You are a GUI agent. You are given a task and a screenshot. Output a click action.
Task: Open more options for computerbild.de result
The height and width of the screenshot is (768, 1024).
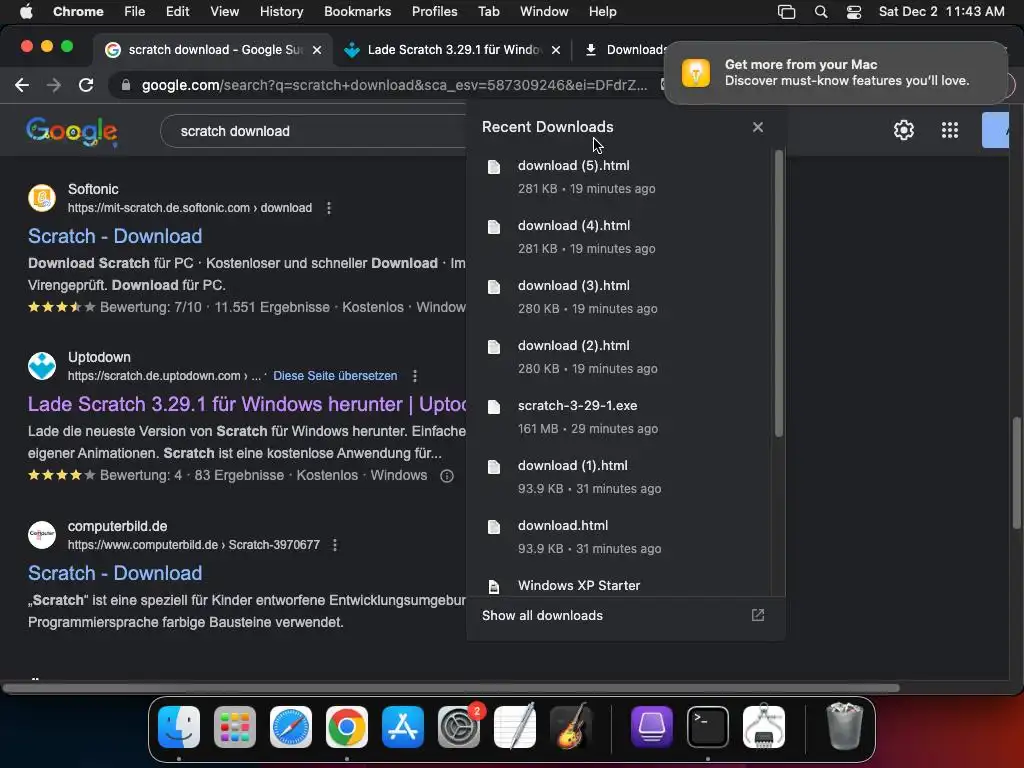[x=334, y=545]
